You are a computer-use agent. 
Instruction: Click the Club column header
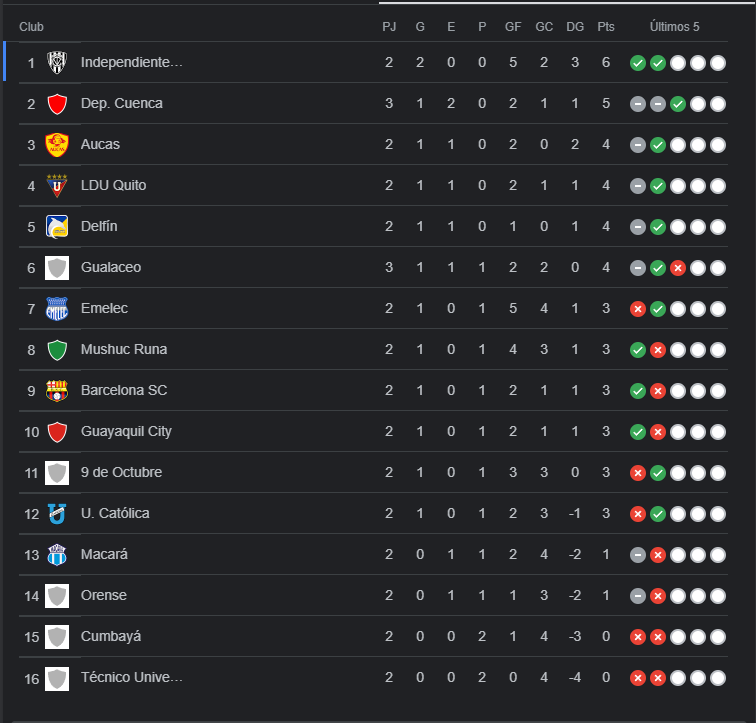click(31, 27)
